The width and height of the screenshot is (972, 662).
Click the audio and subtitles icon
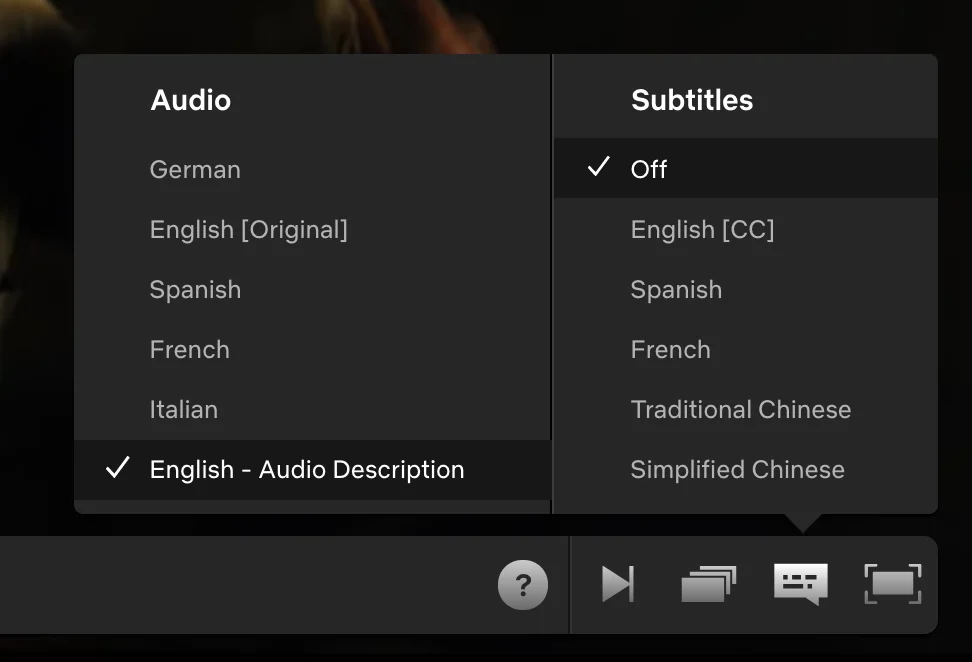pos(800,584)
